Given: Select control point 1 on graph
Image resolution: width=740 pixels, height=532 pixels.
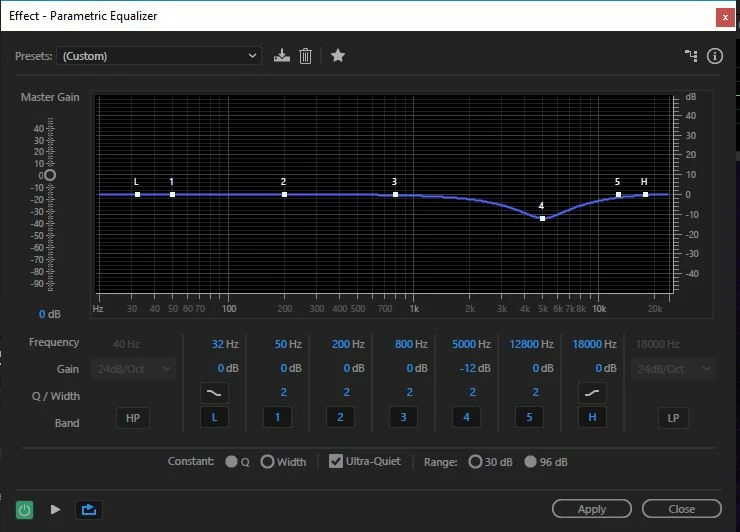Looking at the screenshot, I should click(172, 194).
